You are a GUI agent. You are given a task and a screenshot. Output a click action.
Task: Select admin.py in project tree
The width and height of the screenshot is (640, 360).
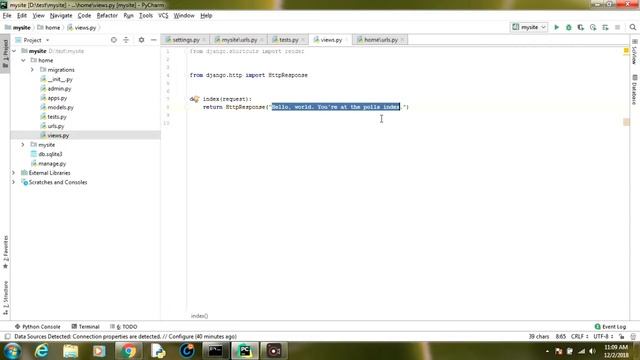59,89
